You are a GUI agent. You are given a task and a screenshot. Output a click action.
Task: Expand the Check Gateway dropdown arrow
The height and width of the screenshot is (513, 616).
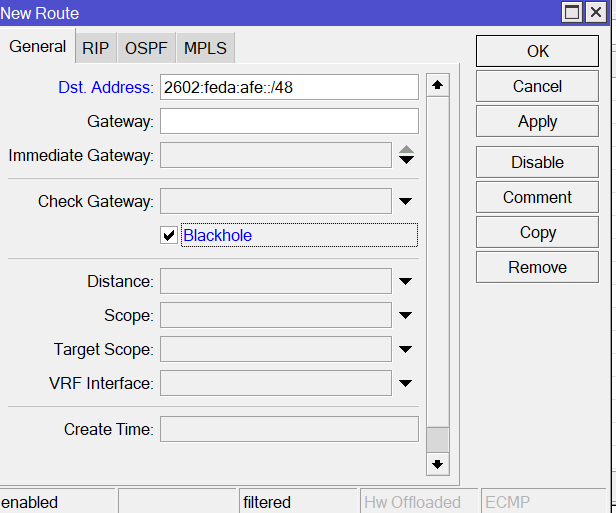point(405,201)
